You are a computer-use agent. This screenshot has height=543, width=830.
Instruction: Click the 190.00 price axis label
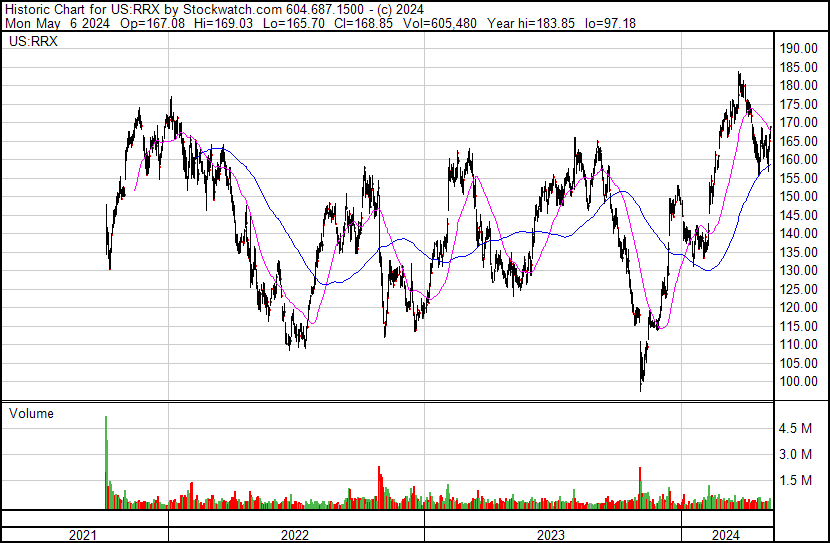tap(800, 48)
